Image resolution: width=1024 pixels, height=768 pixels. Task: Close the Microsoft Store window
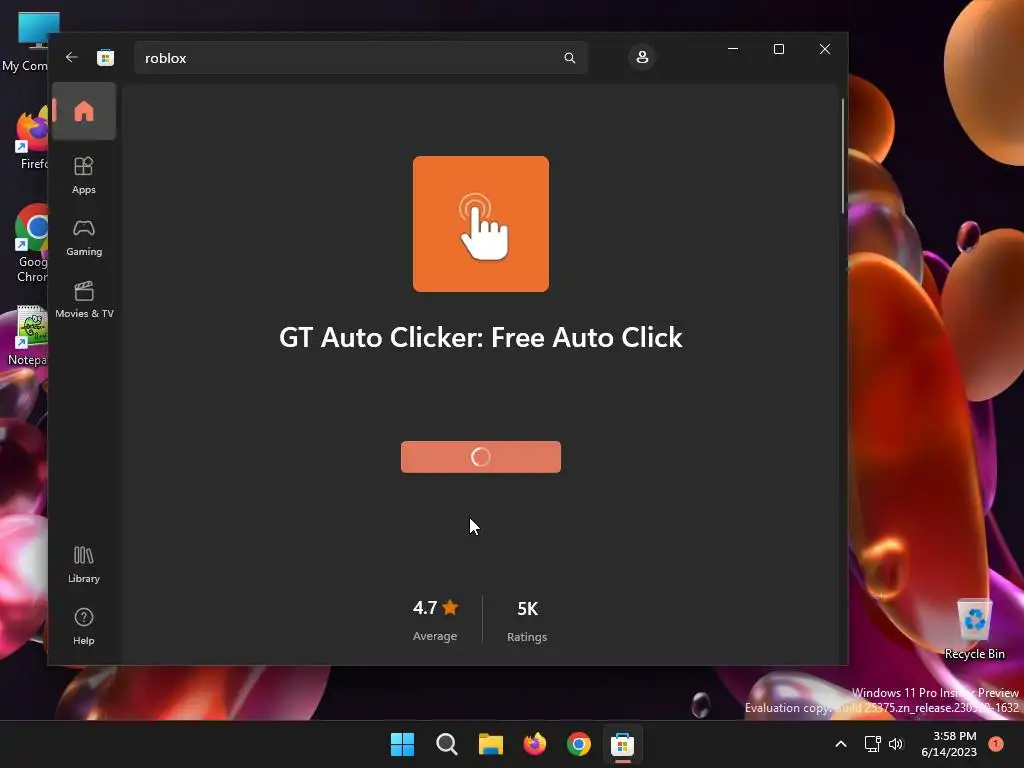pyautogui.click(x=825, y=49)
